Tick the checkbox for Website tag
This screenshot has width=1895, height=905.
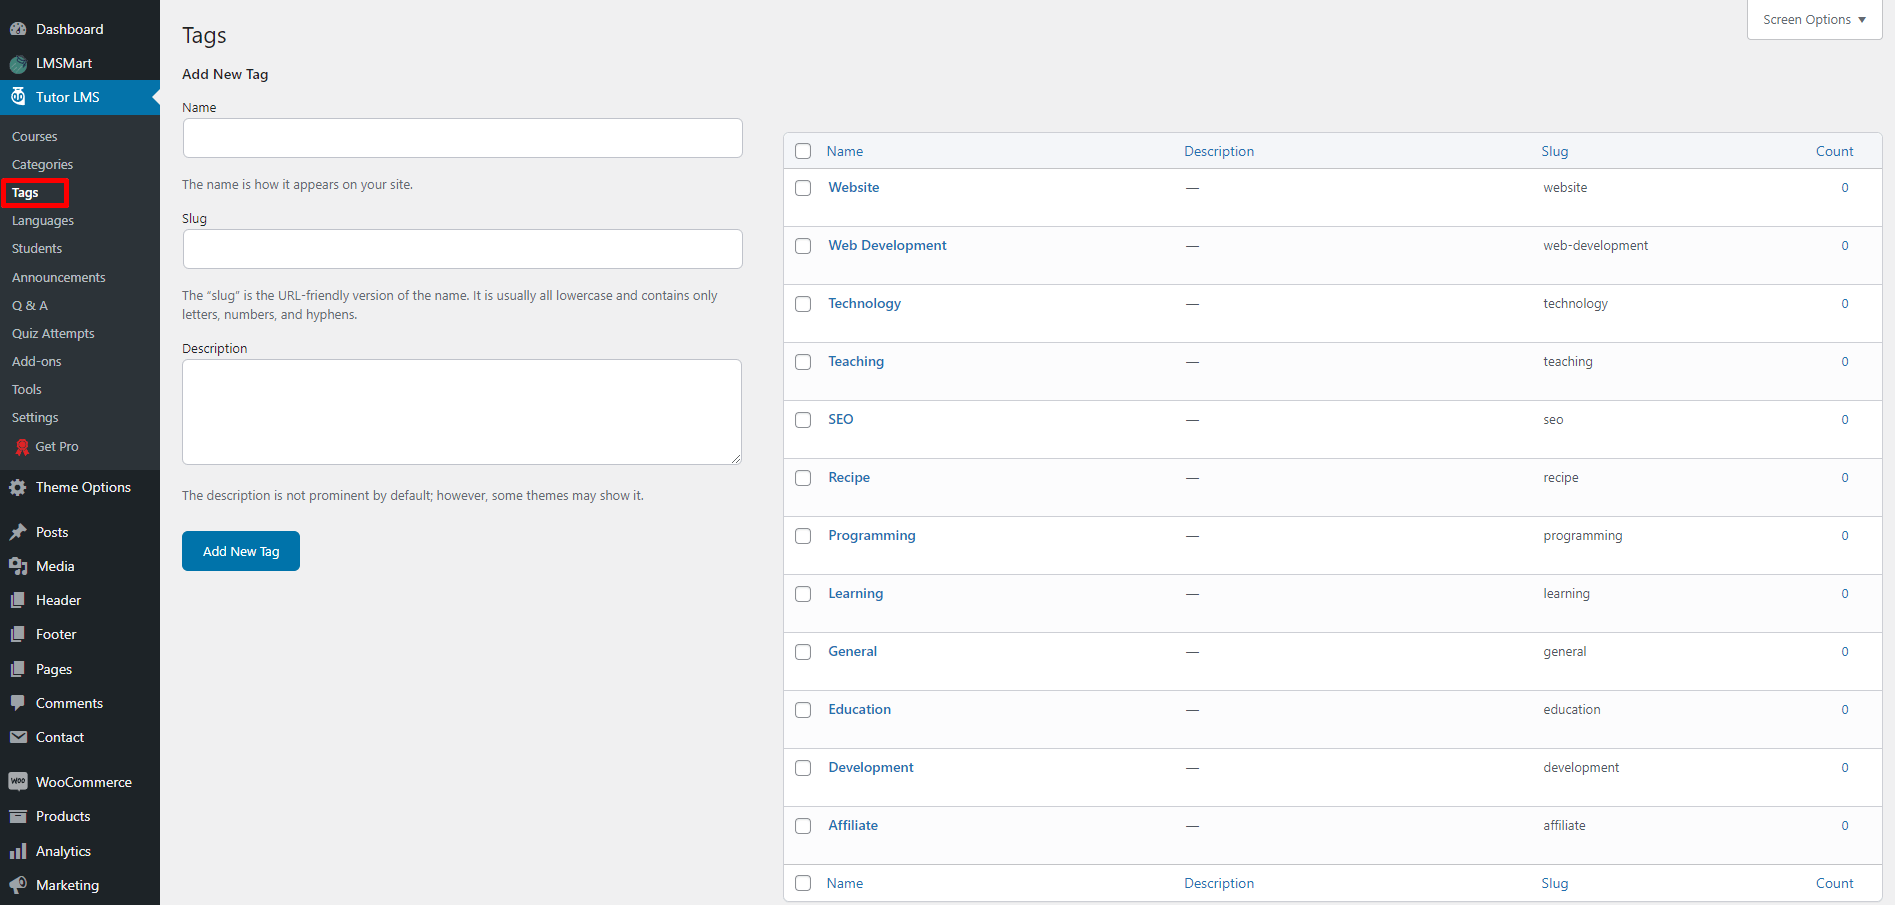point(803,188)
